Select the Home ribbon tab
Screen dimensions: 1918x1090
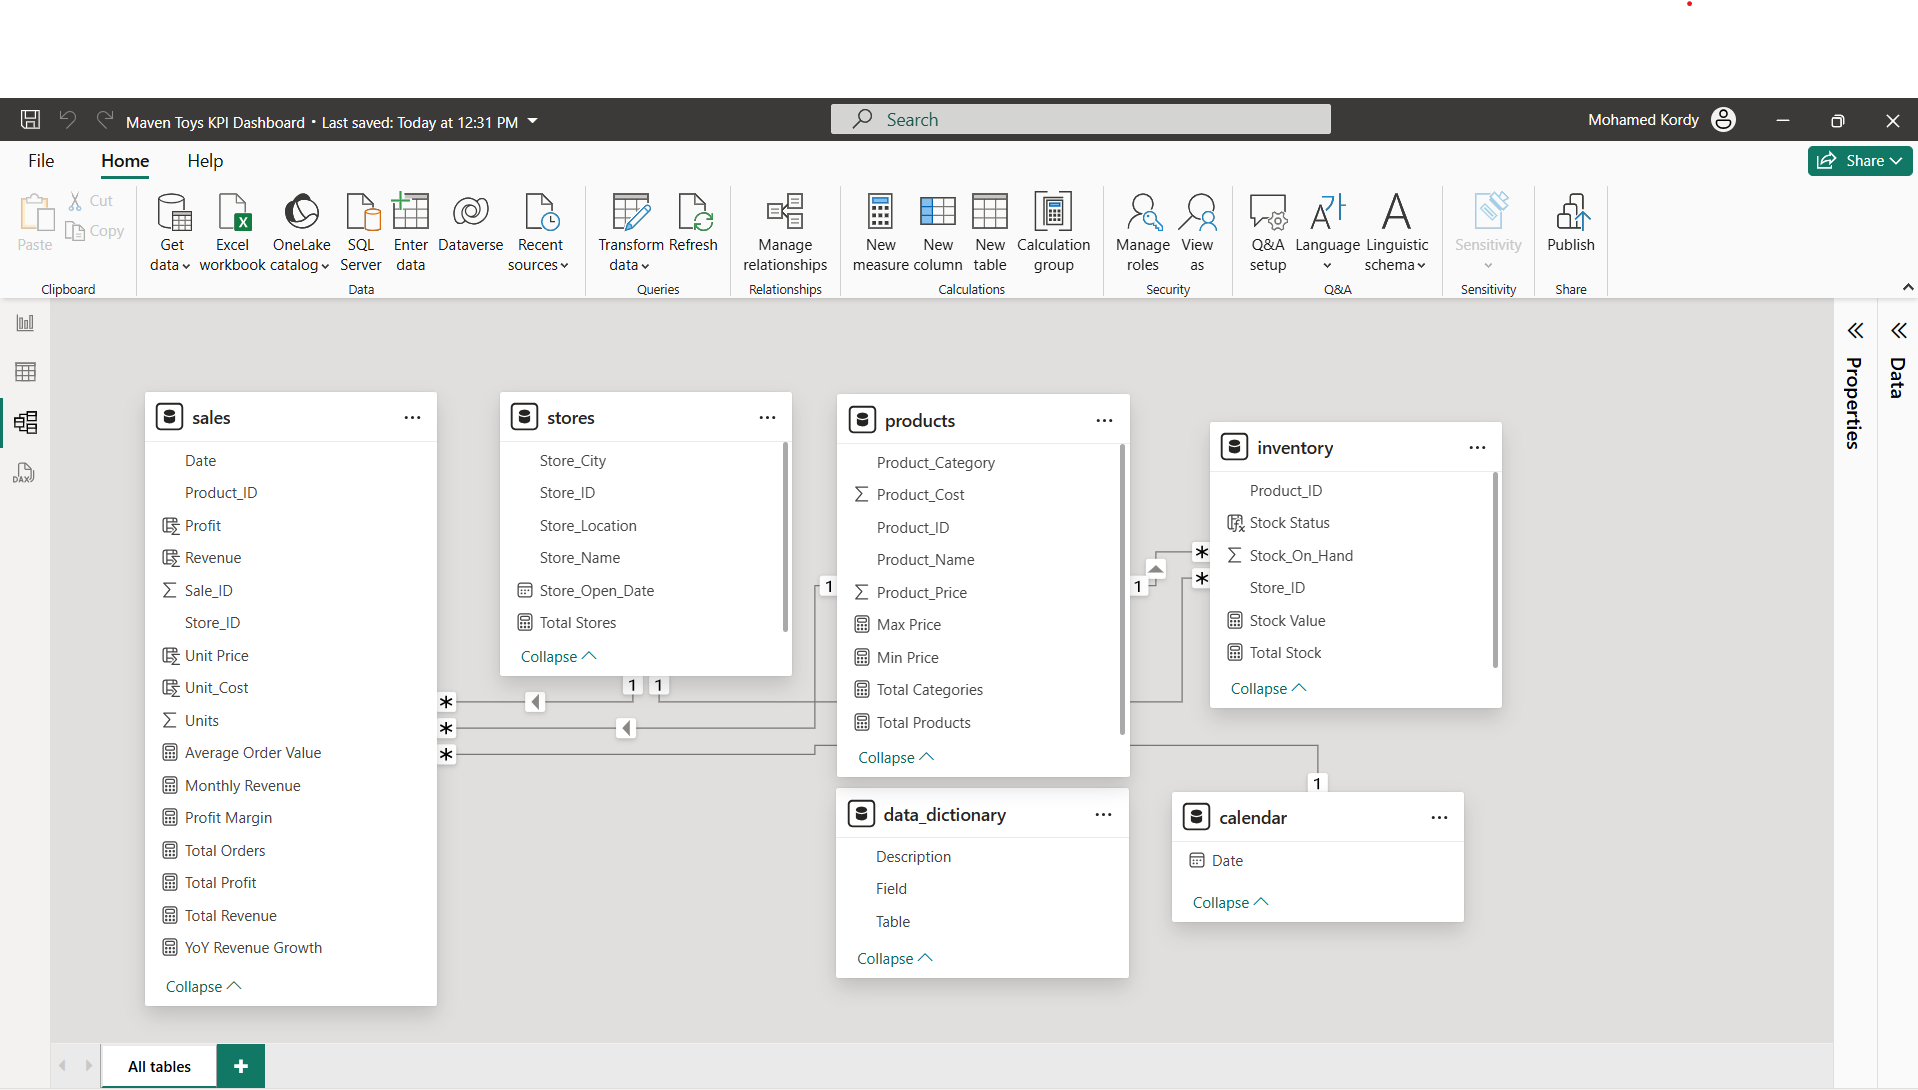[125, 161]
